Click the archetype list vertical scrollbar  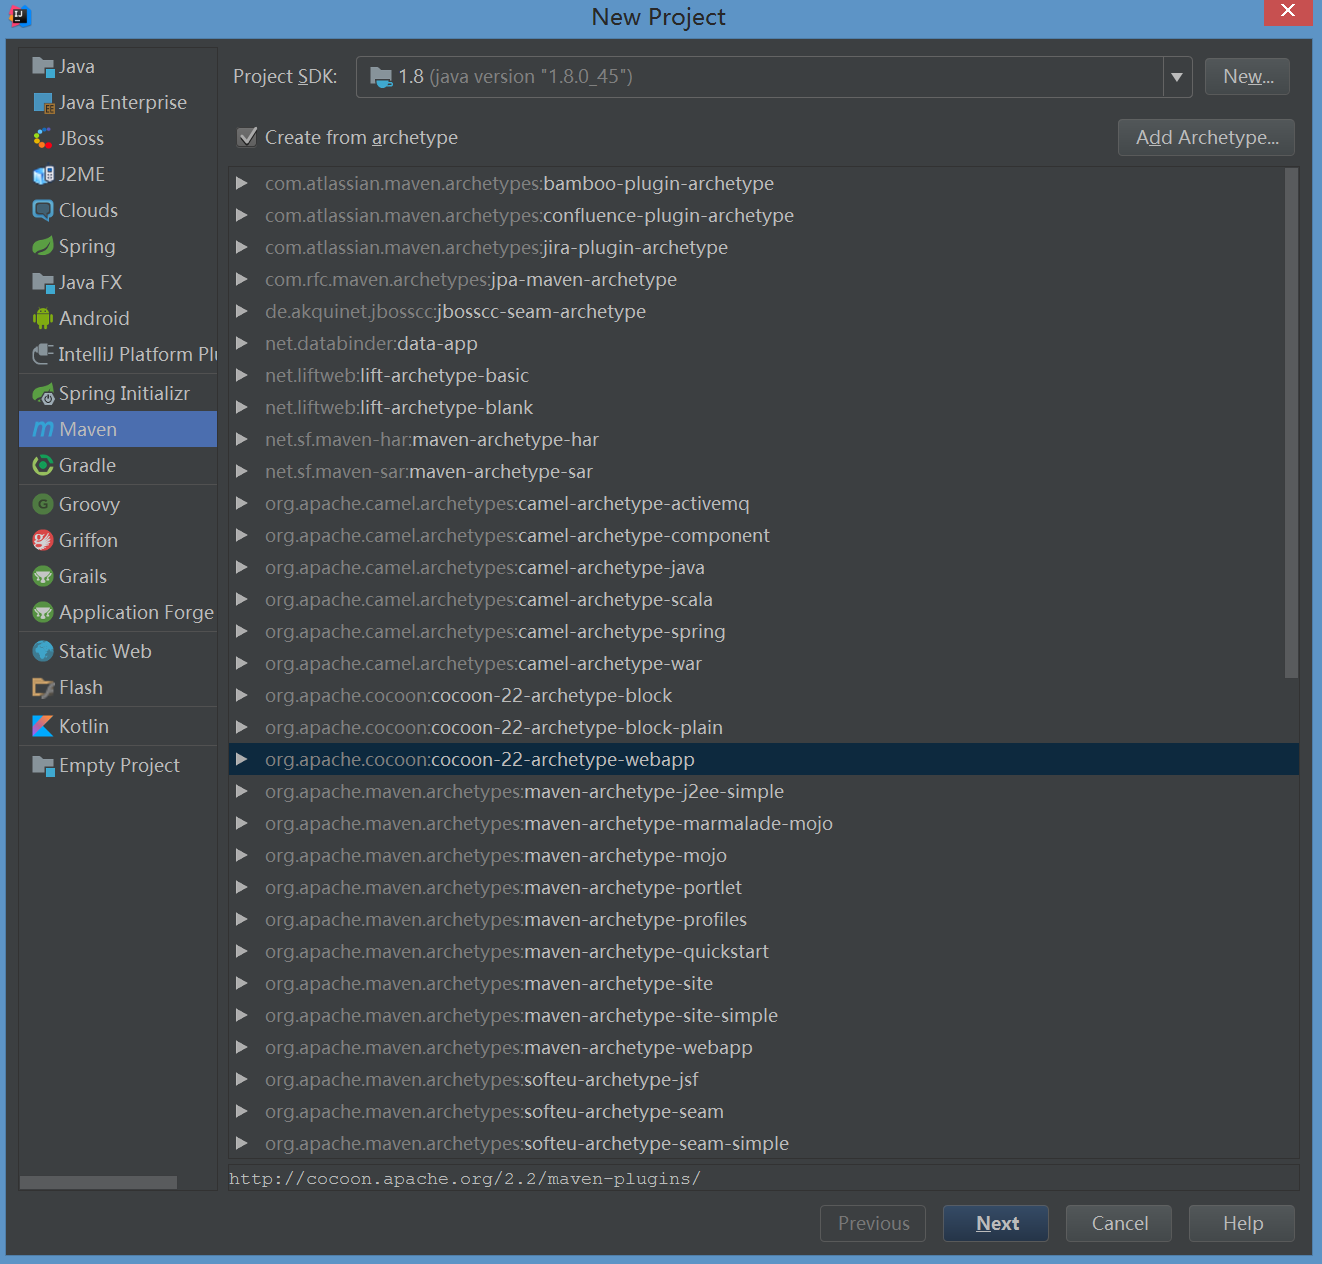click(1291, 424)
